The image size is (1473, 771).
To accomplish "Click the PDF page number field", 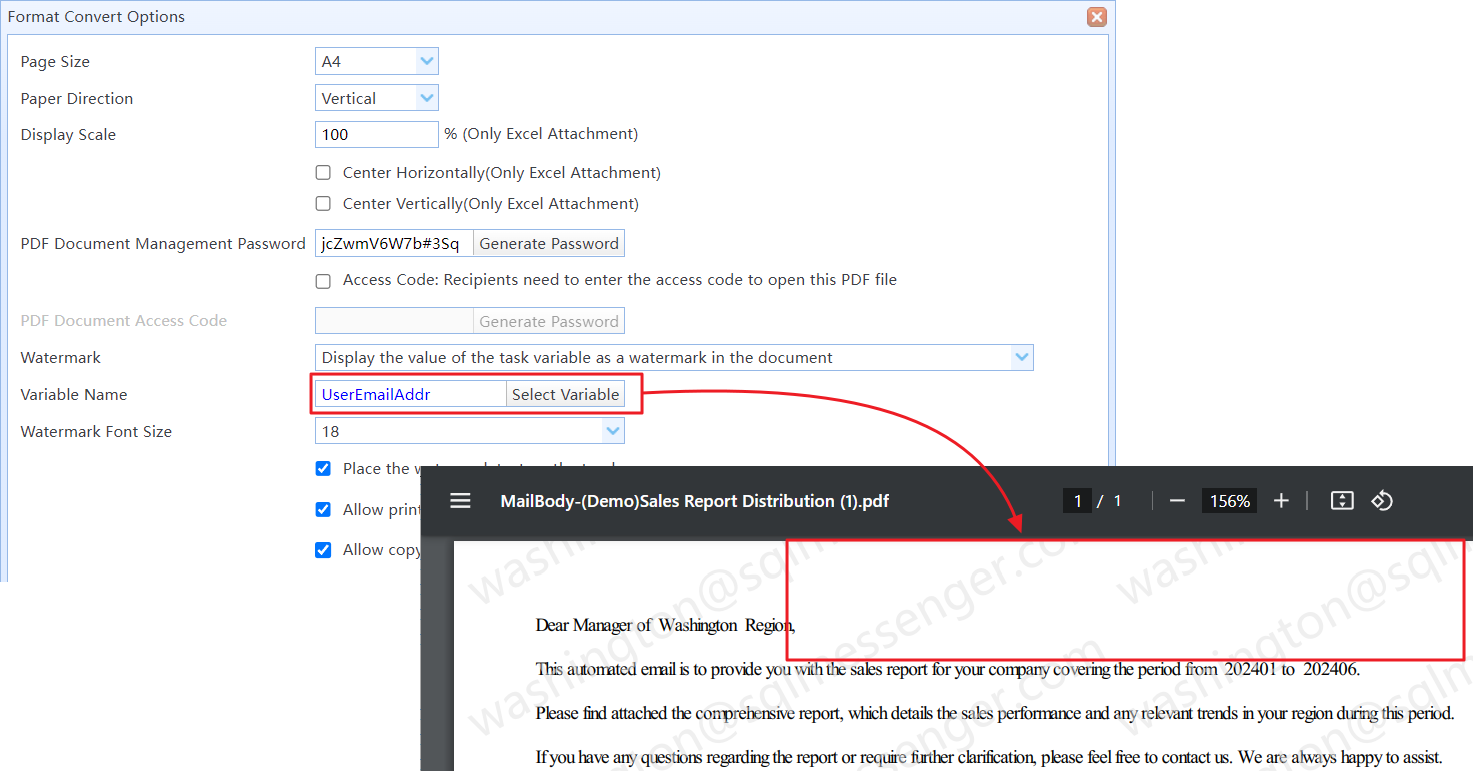I will coord(1077,501).
